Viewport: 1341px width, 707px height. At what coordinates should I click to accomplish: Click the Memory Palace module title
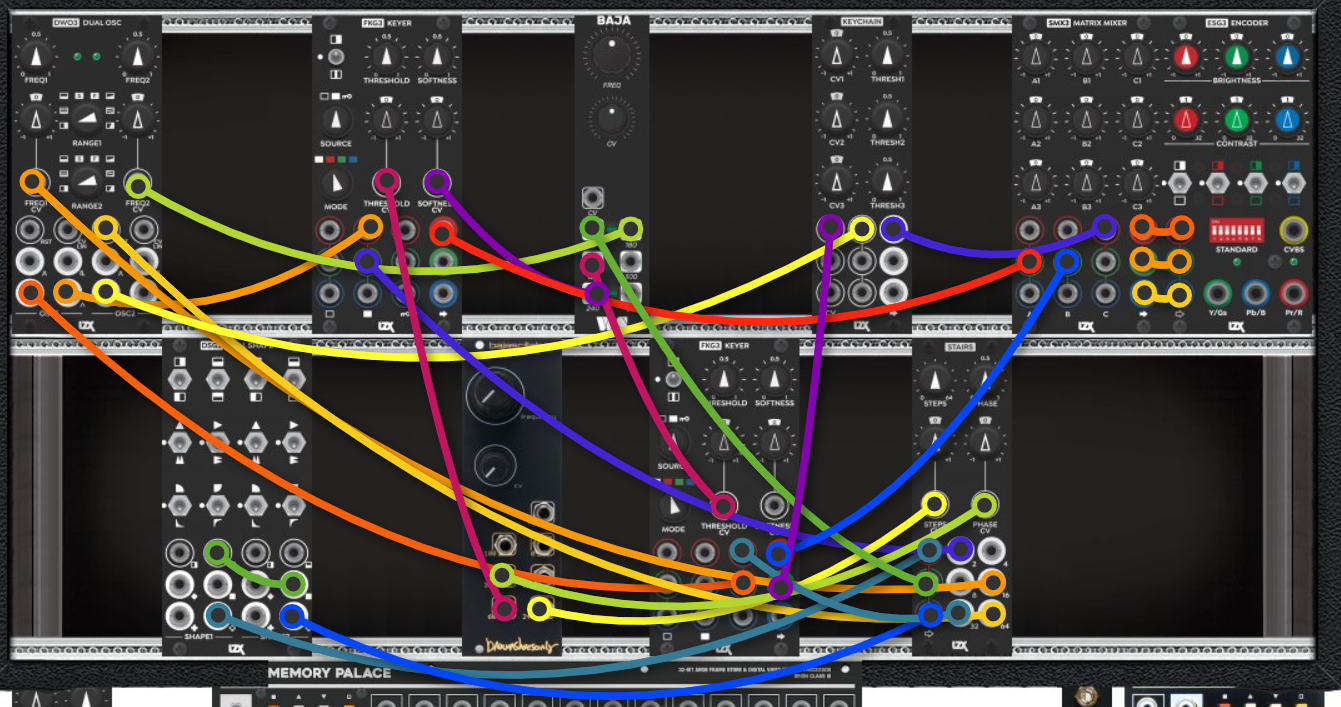(x=329, y=673)
